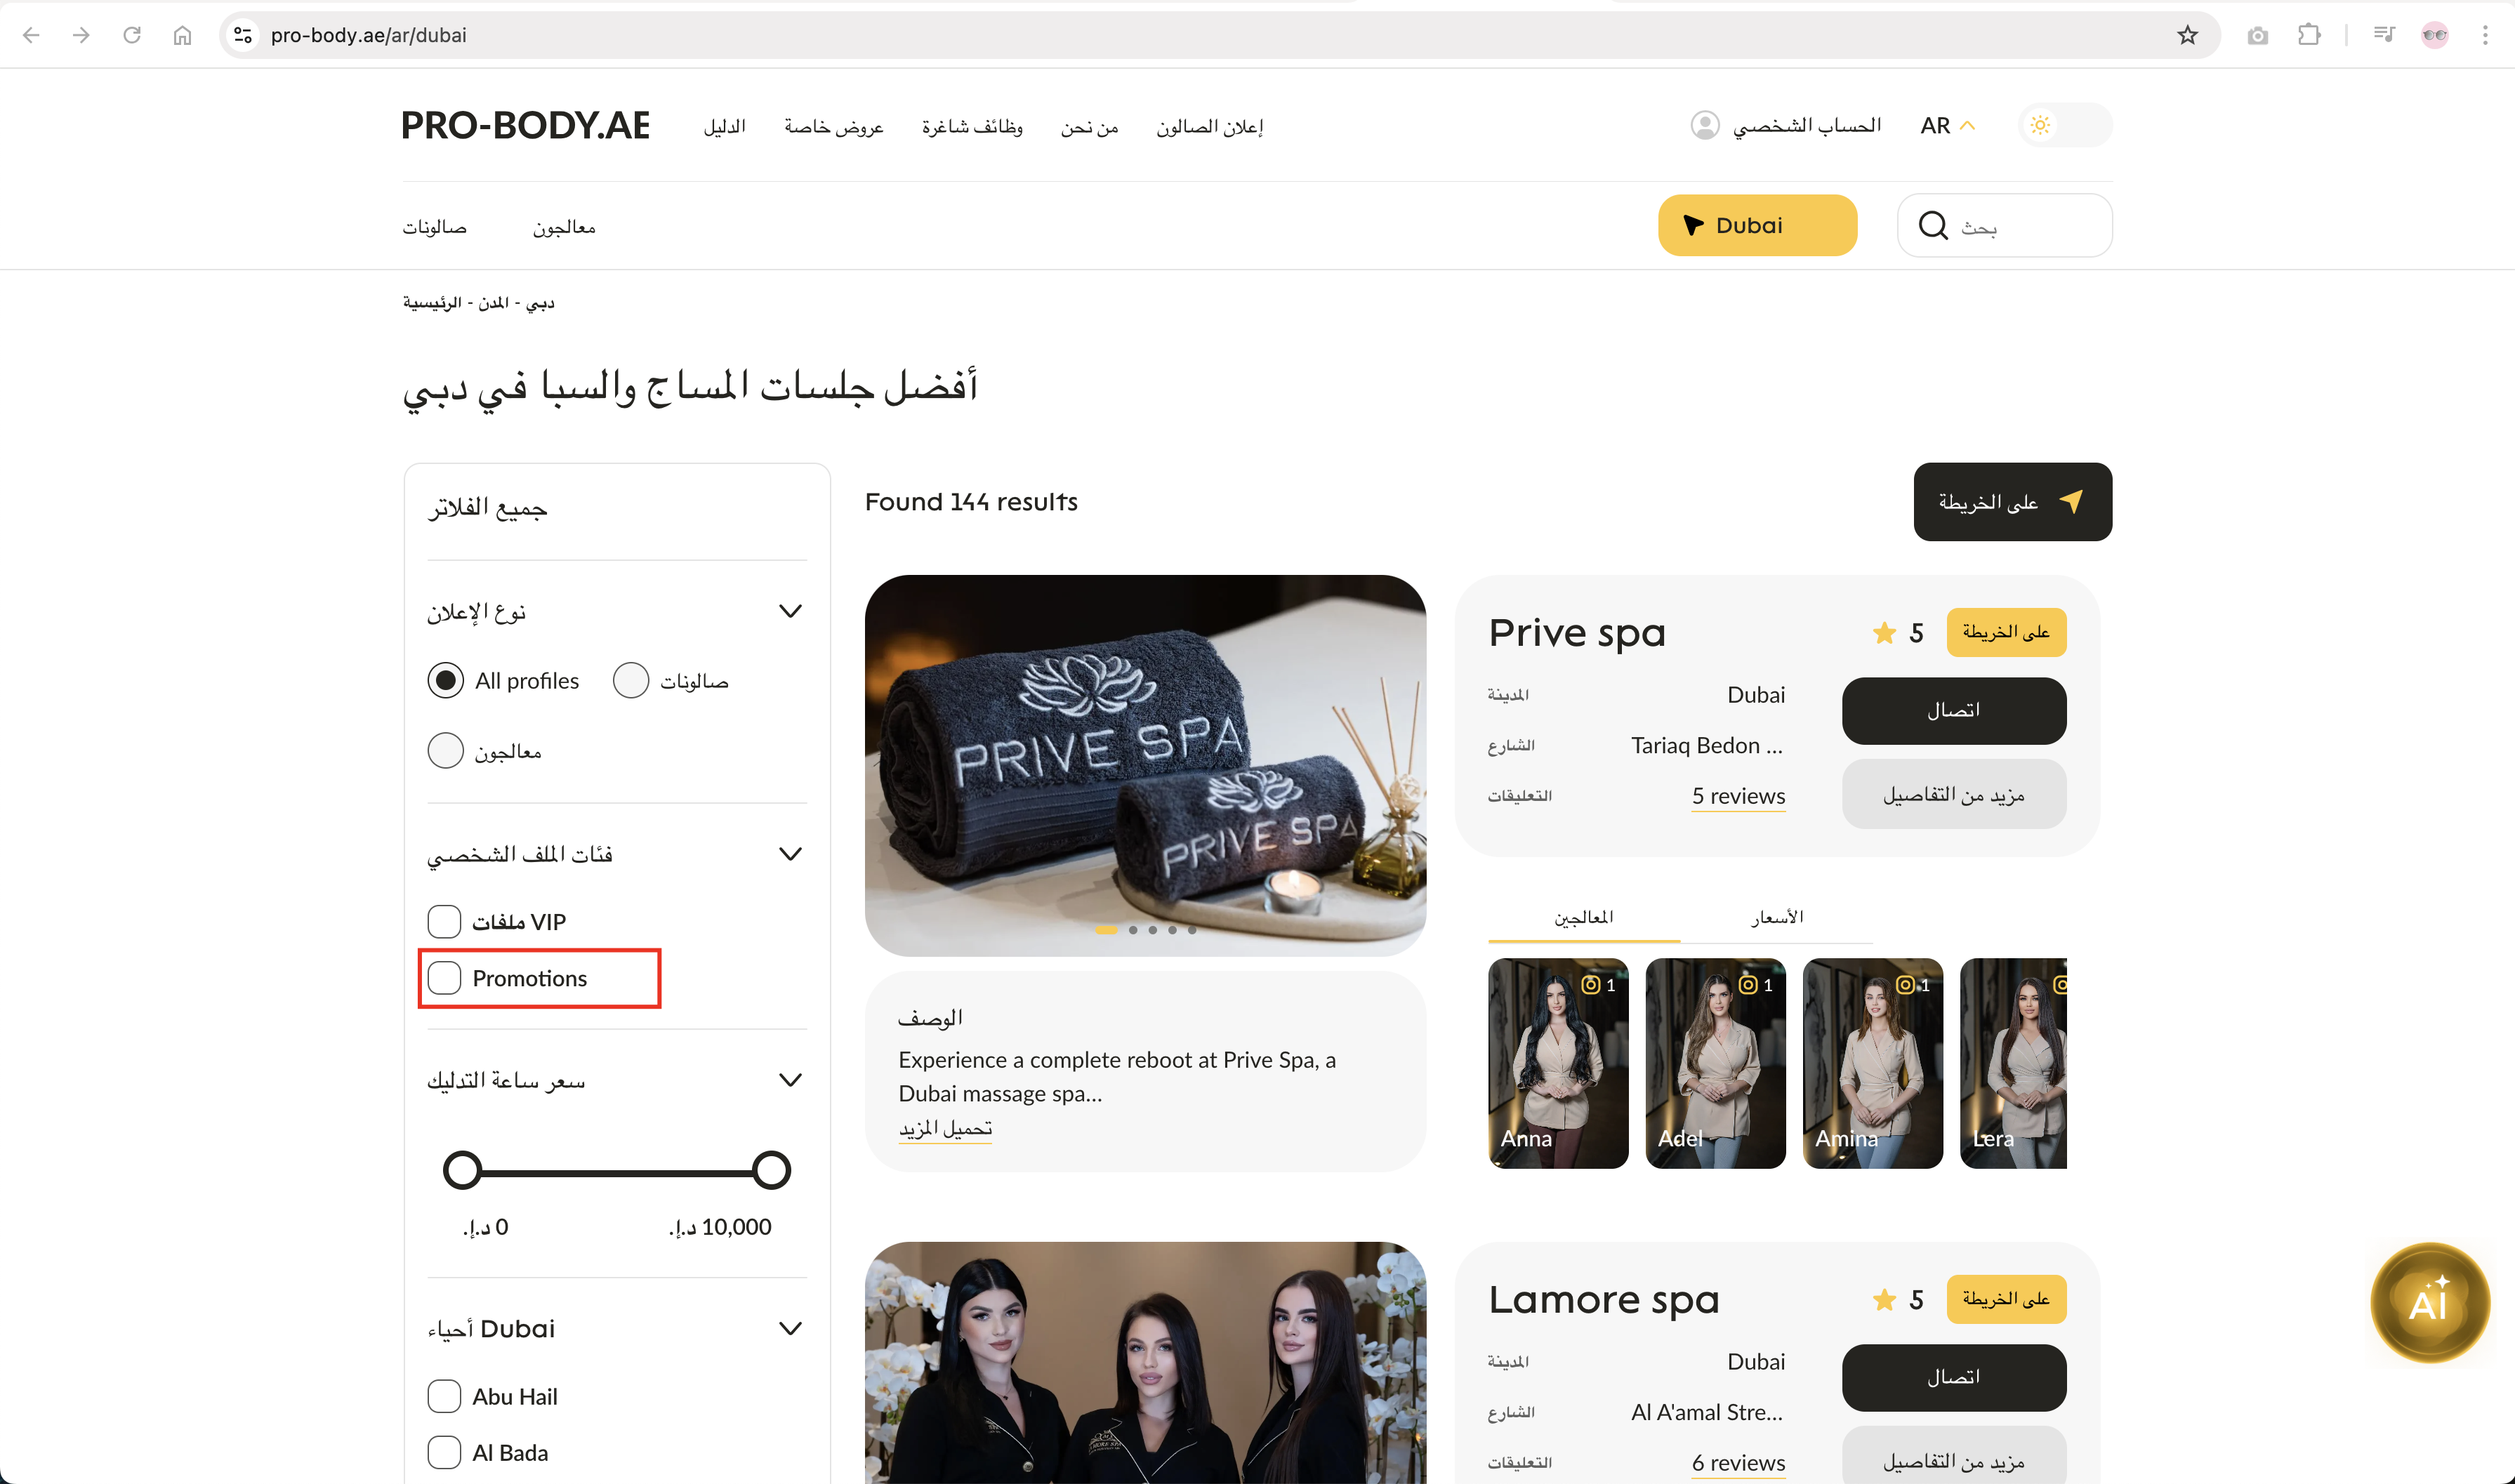Click the right price slider handle

pyautogui.click(x=771, y=1170)
